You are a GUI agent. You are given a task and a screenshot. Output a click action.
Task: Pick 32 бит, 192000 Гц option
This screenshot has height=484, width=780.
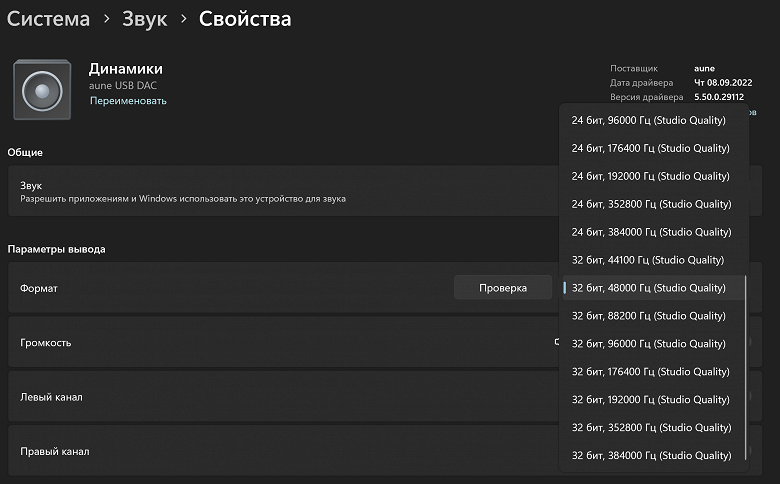(650, 400)
